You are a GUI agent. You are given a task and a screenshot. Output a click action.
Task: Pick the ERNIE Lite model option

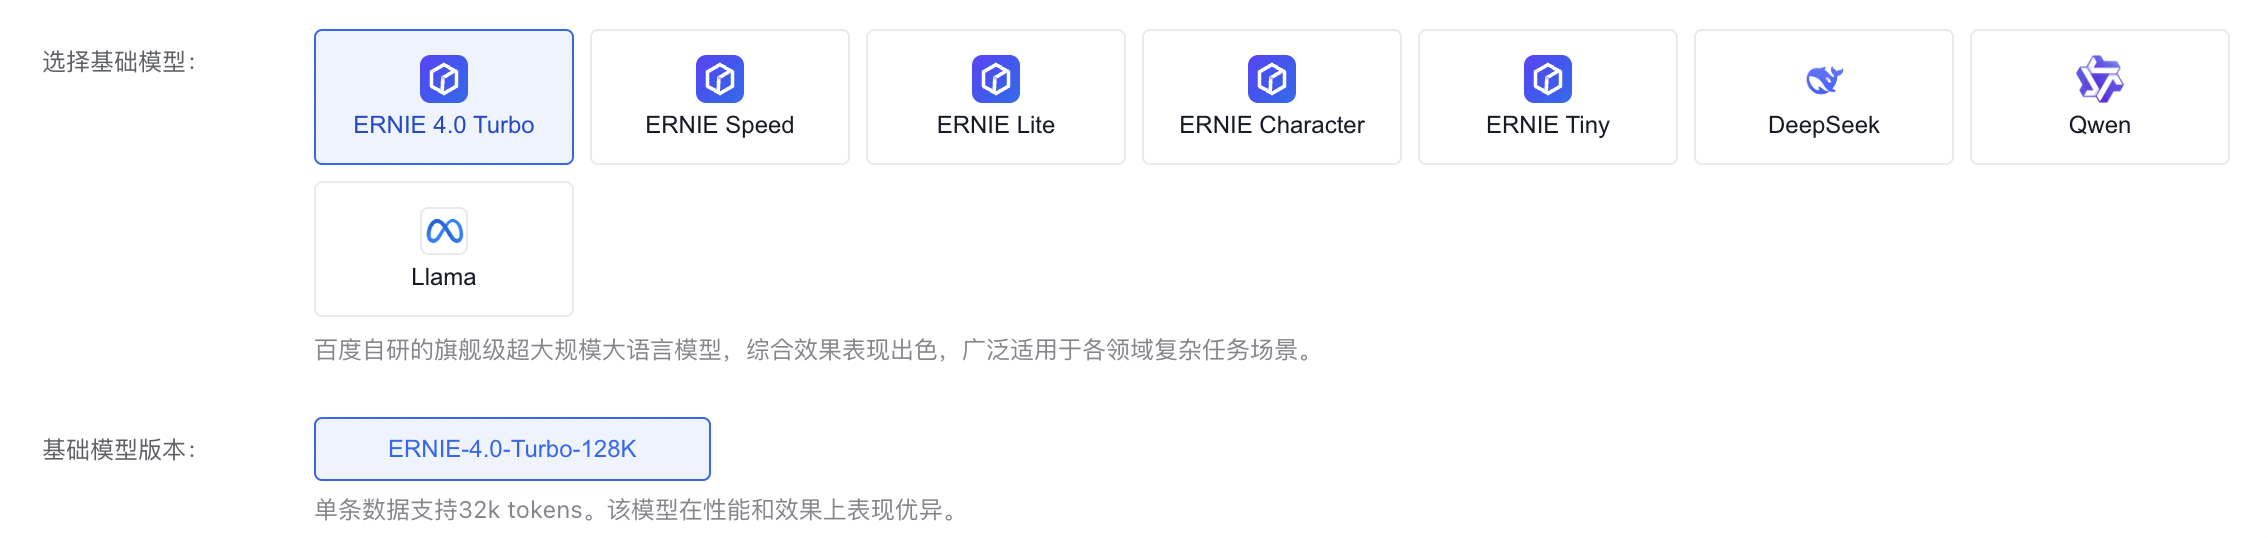tap(996, 97)
